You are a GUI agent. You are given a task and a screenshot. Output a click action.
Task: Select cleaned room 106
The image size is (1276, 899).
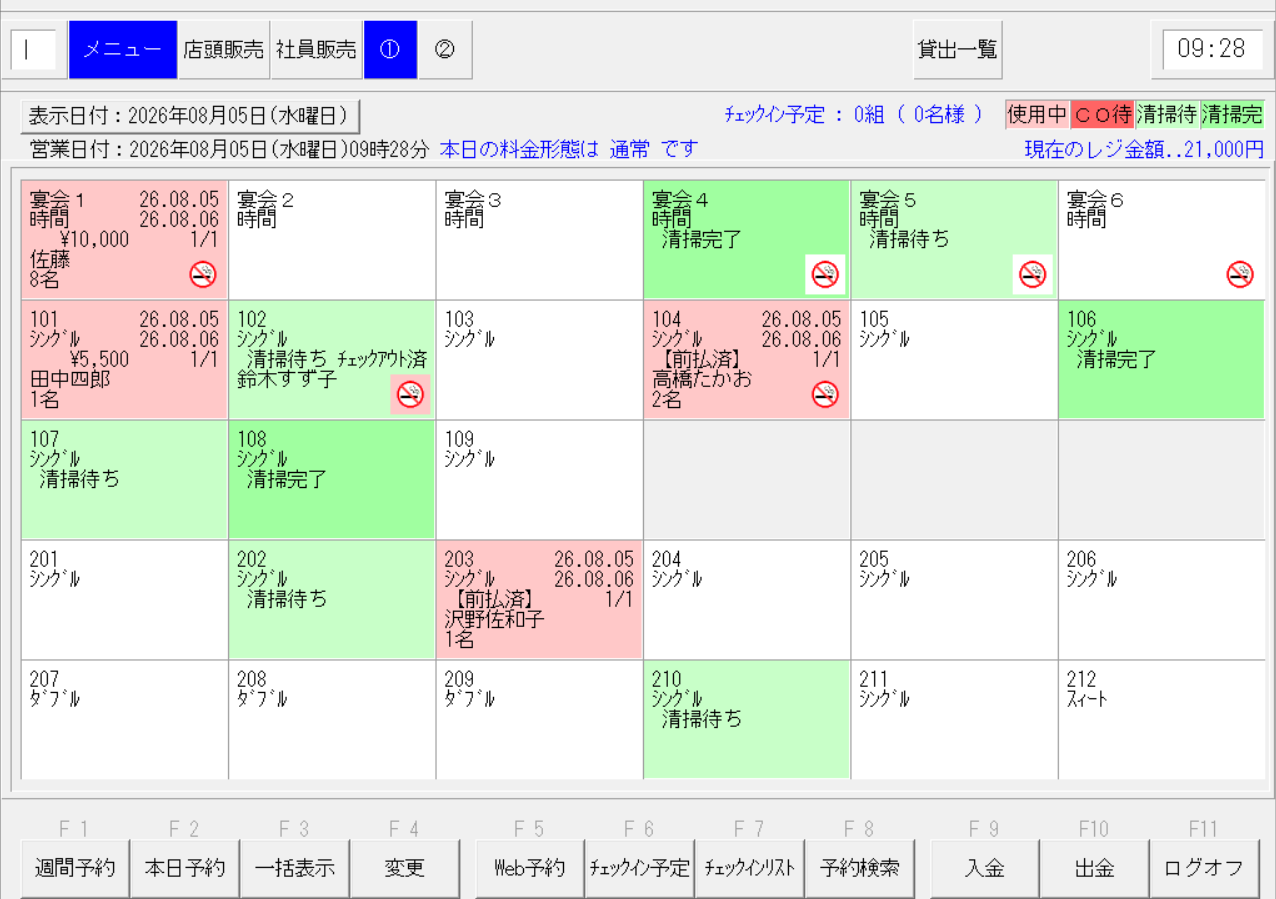tap(1162, 360)
